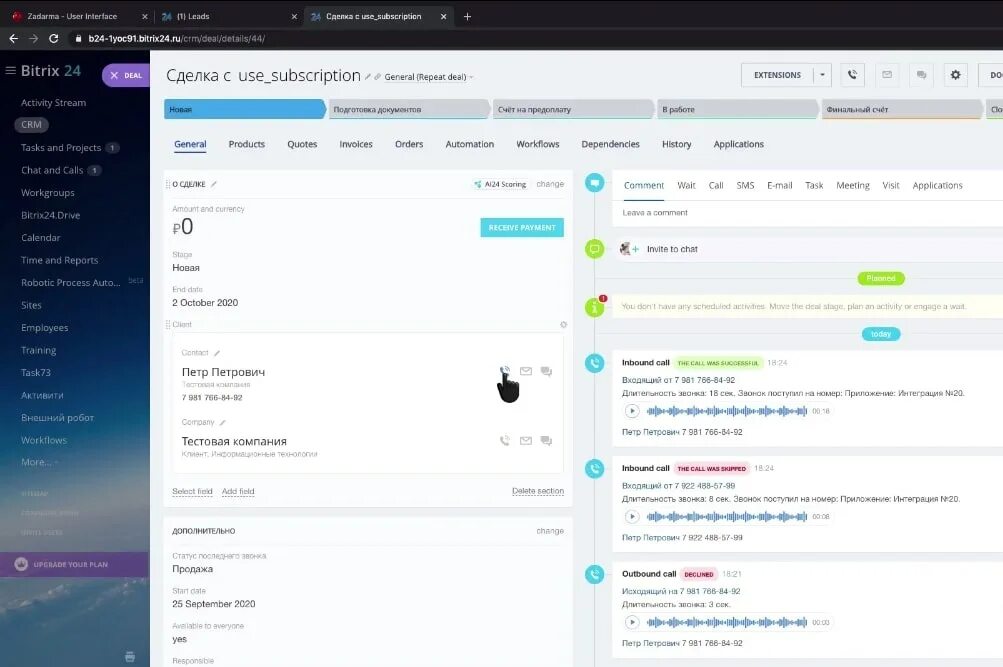Click the email envelope icon in the top toolbar
Screen dimensions: 1003x667
coord(887,75)
